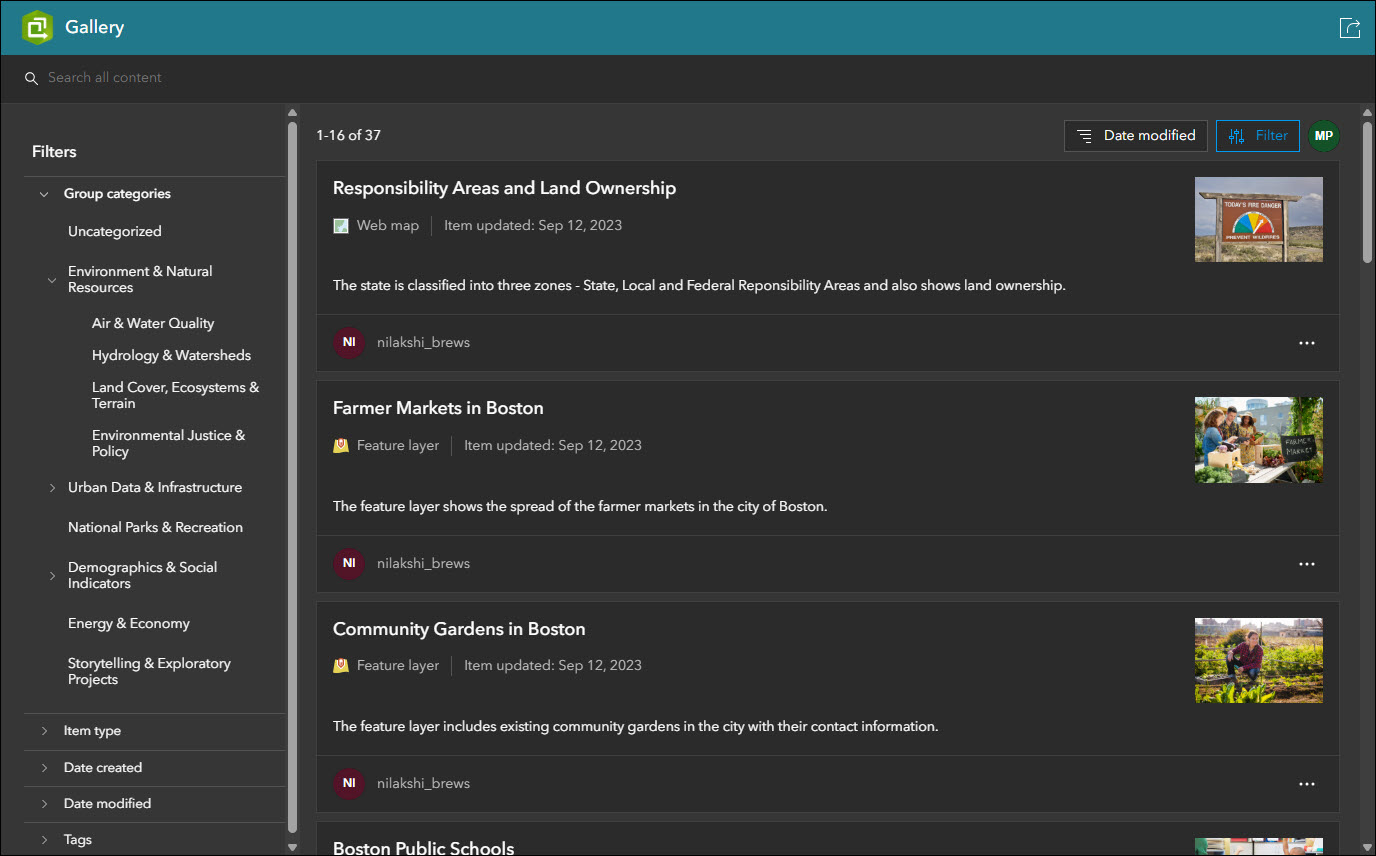Expand Urban Data & Infrastructure category
Viewport: 1376px width, 856px height.
[x=52, y=488]
